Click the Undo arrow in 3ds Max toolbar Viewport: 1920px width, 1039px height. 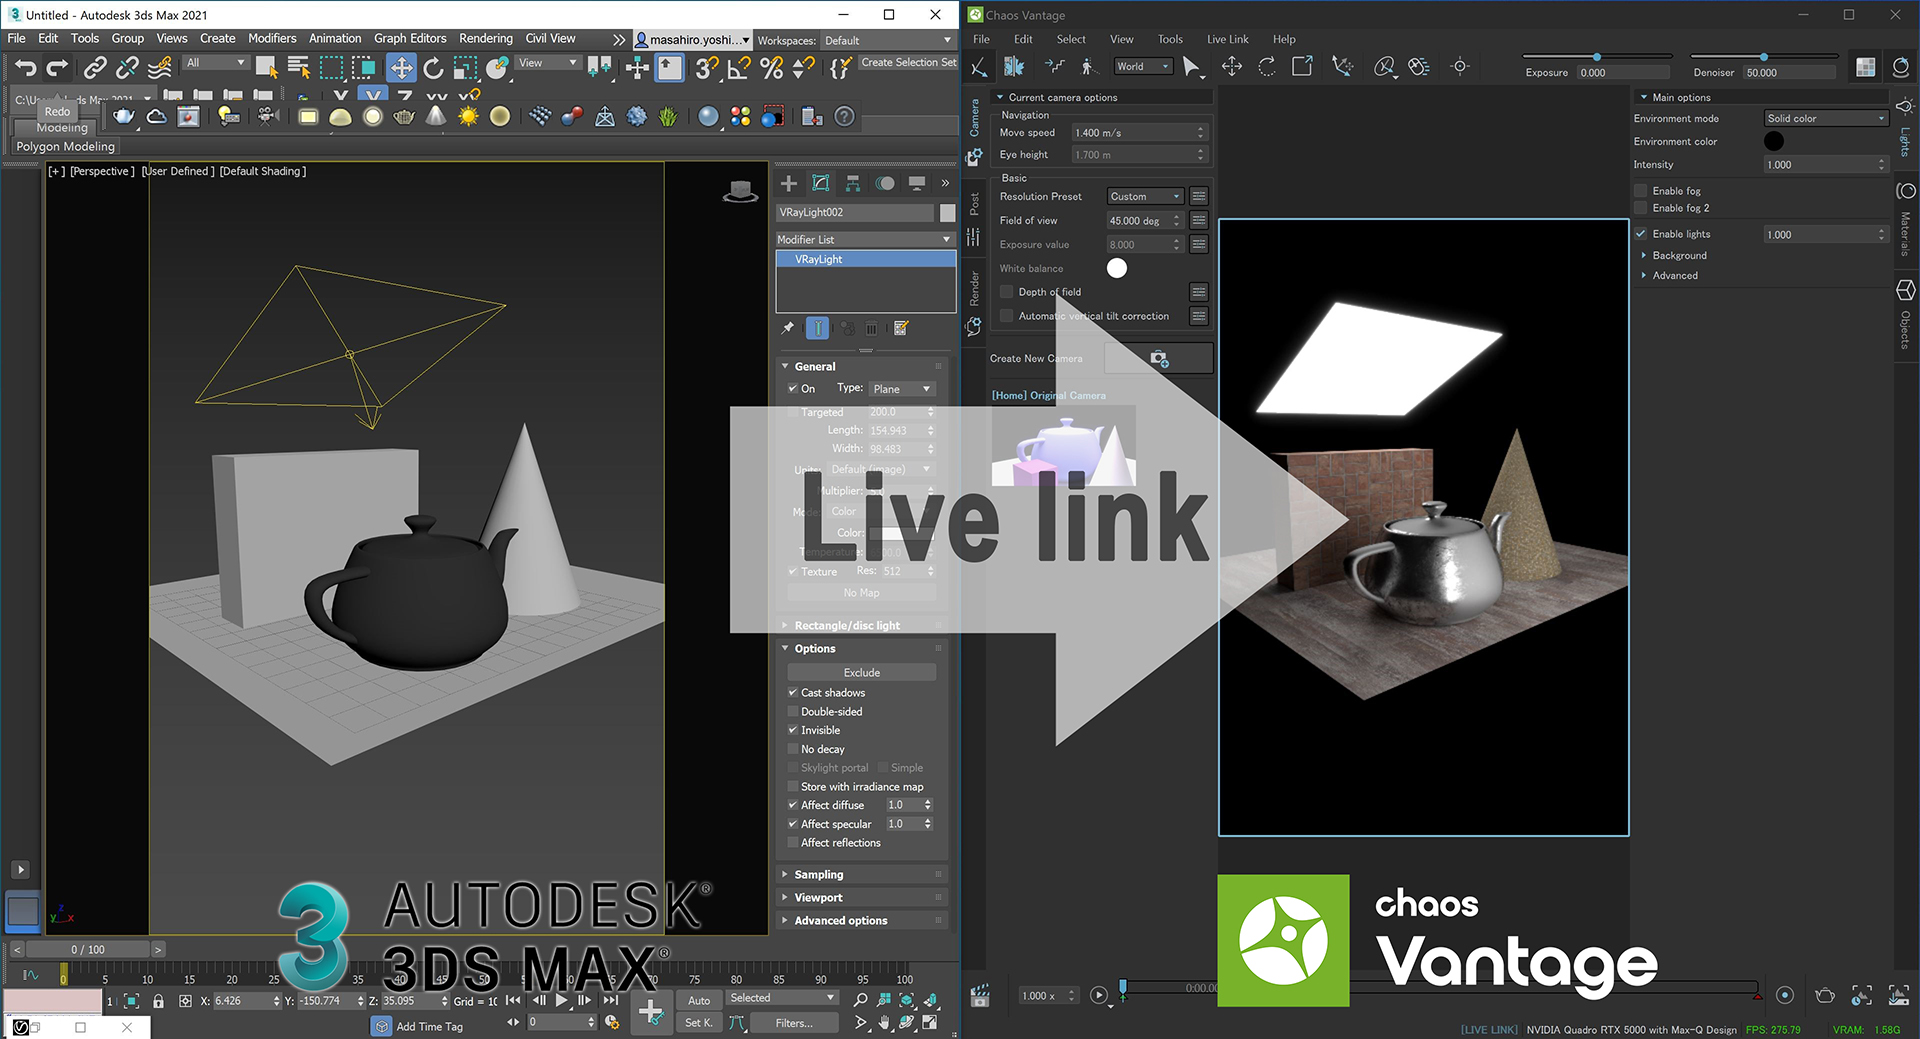(25, 68)
